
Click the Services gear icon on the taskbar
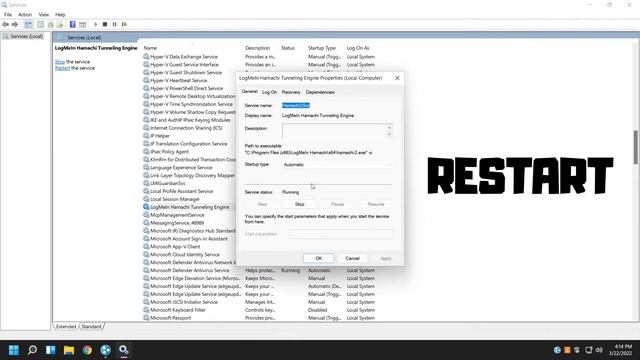pyautogui.click(x=124, y=350)
